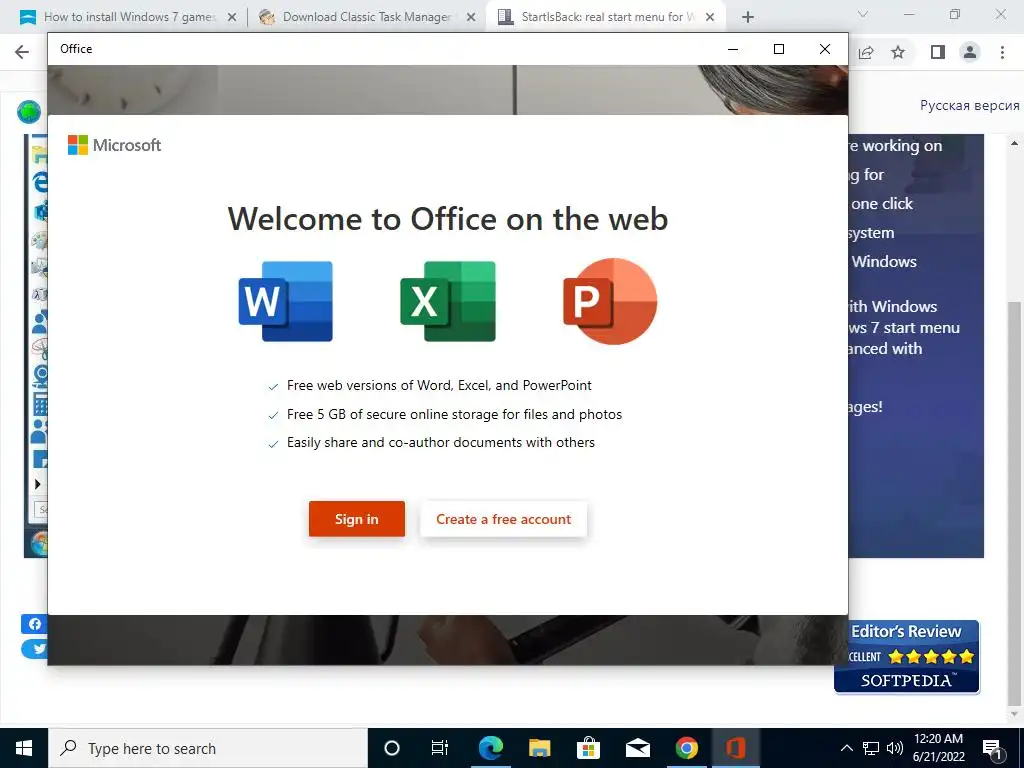The height and width of the screenshot is (768, 1024).
Task: Minimize the Office window
Action: (x=733, y=49)
